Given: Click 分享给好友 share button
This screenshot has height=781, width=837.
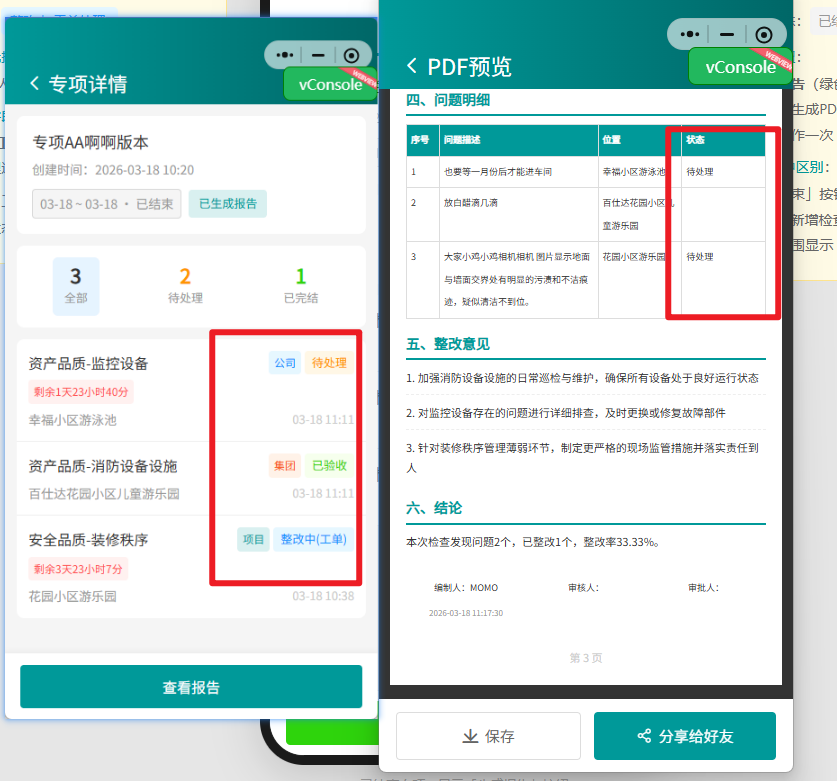Looking at the screenshot, I should (x=684, y=736).
